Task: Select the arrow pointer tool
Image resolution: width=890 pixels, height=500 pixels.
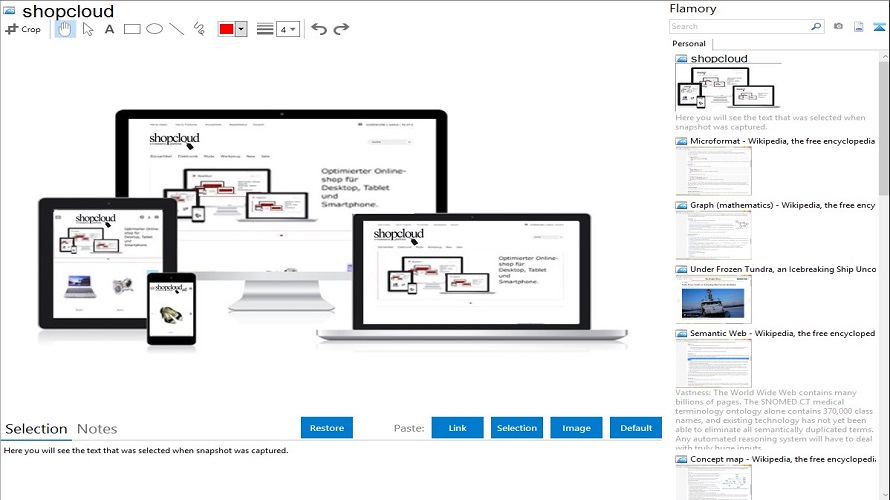Action: point(87,29)
